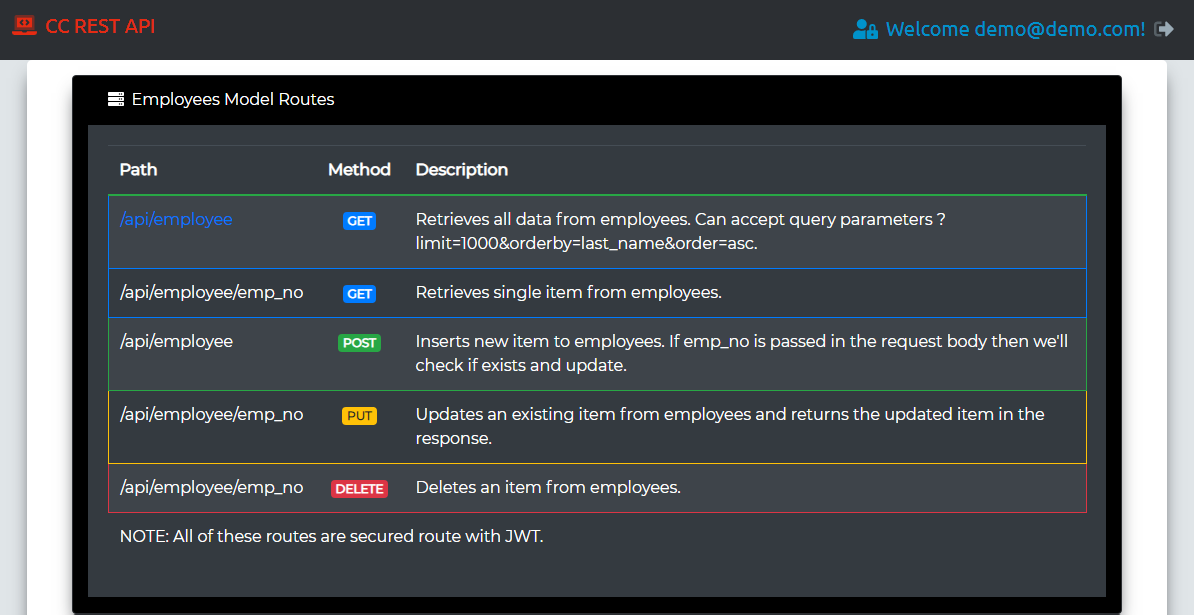Viewport: 1194px width, 615px height.
Task: Select the /api/employee/emp_no path in the DELETE row
Action: tap(211, 487)
